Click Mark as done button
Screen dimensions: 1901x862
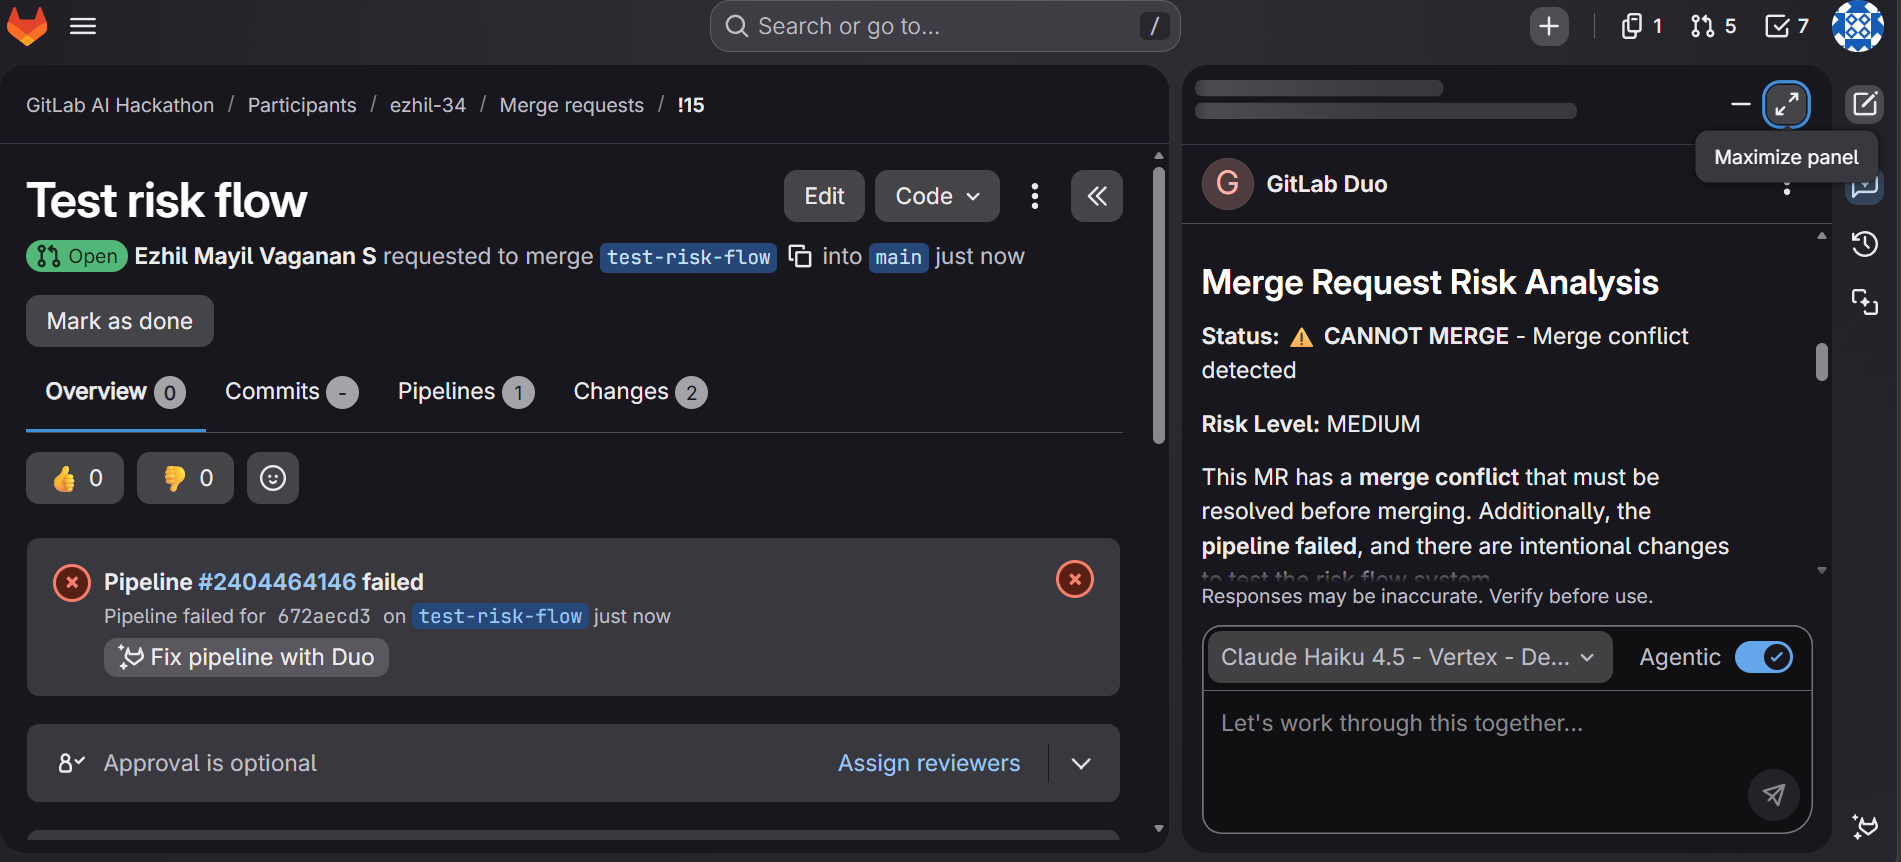tap(120, 321)
